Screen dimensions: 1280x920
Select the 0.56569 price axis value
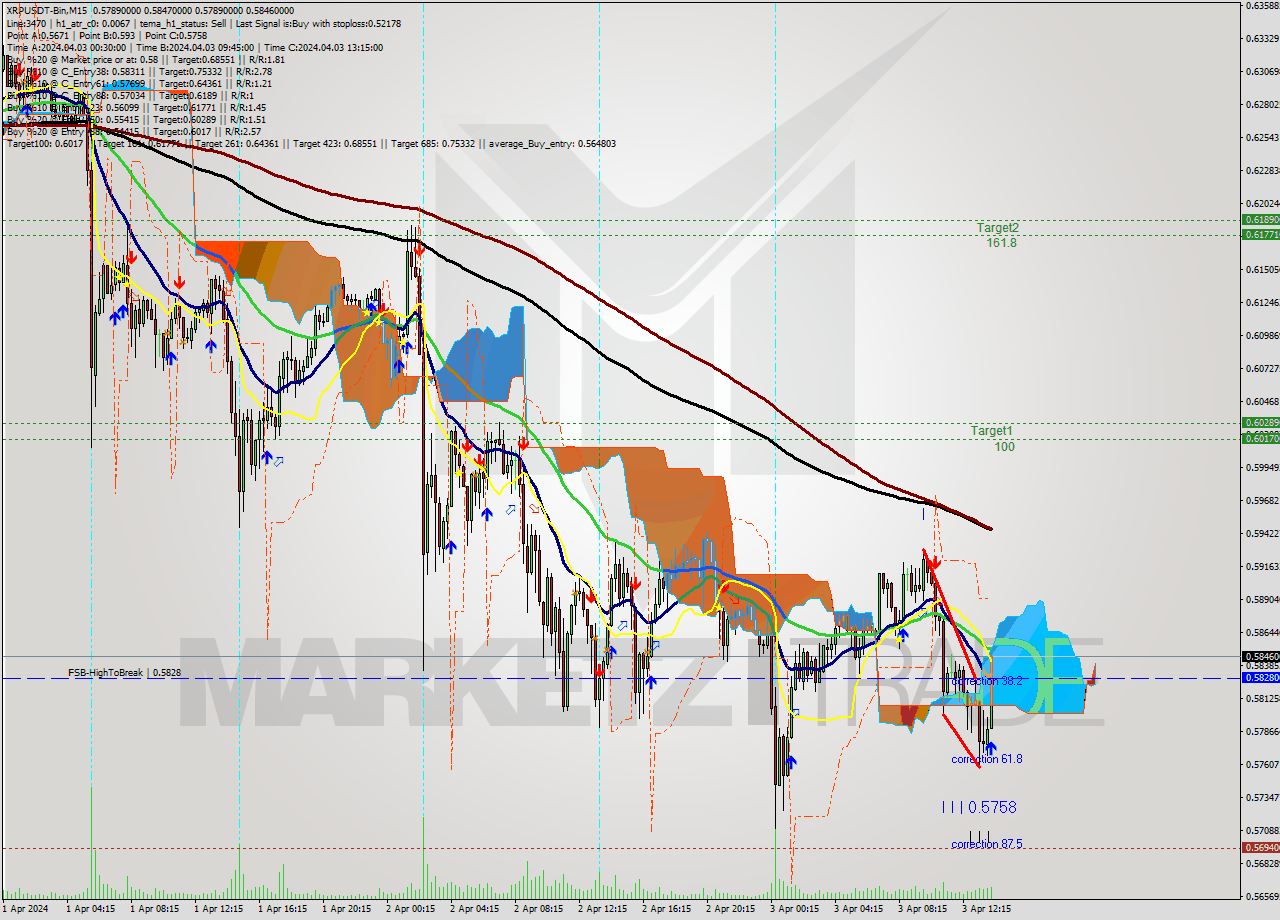pos(1262,897)
